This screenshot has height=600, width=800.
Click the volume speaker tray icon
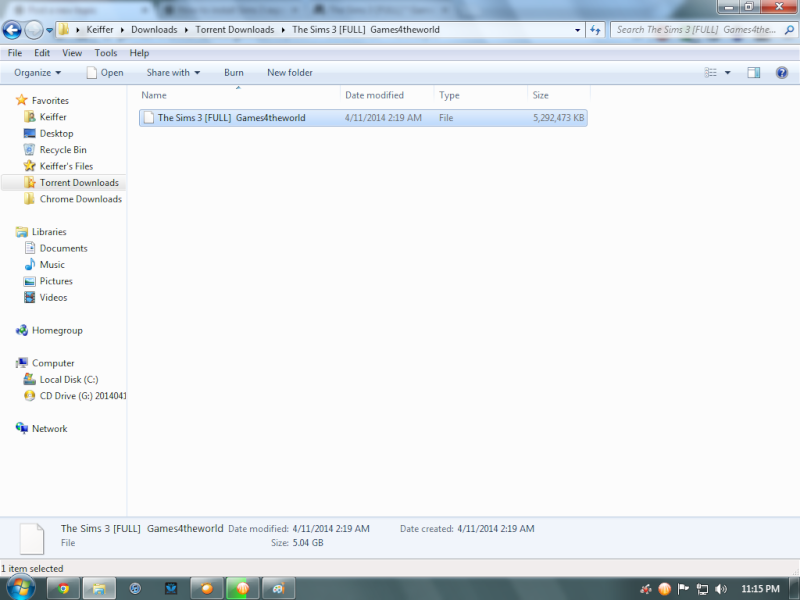tap(721, 589)
